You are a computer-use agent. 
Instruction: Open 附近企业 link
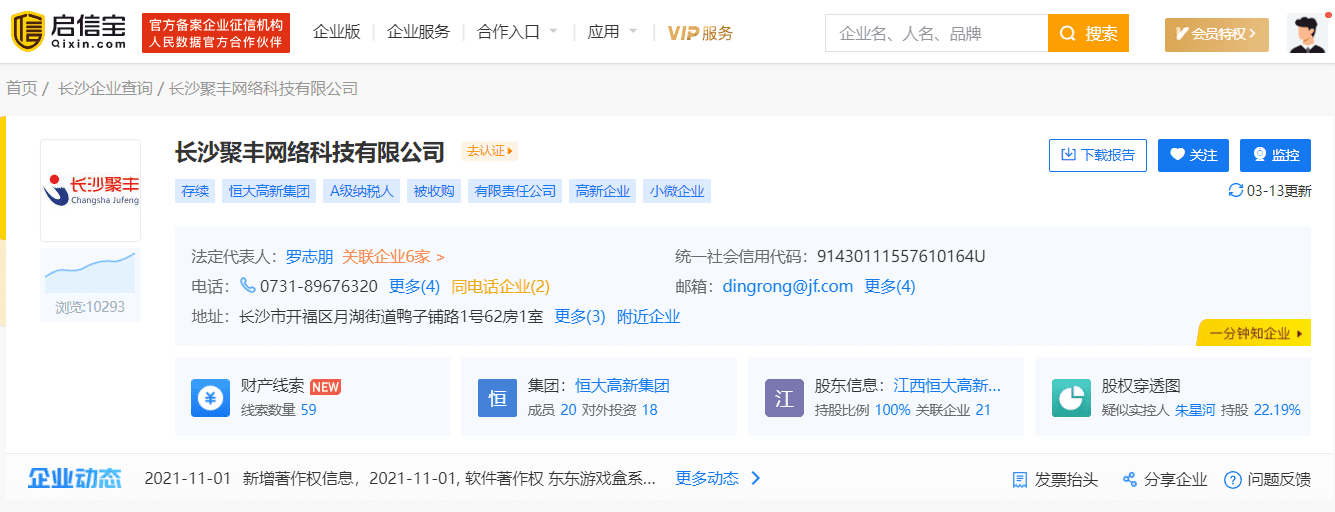coord(648,317)
